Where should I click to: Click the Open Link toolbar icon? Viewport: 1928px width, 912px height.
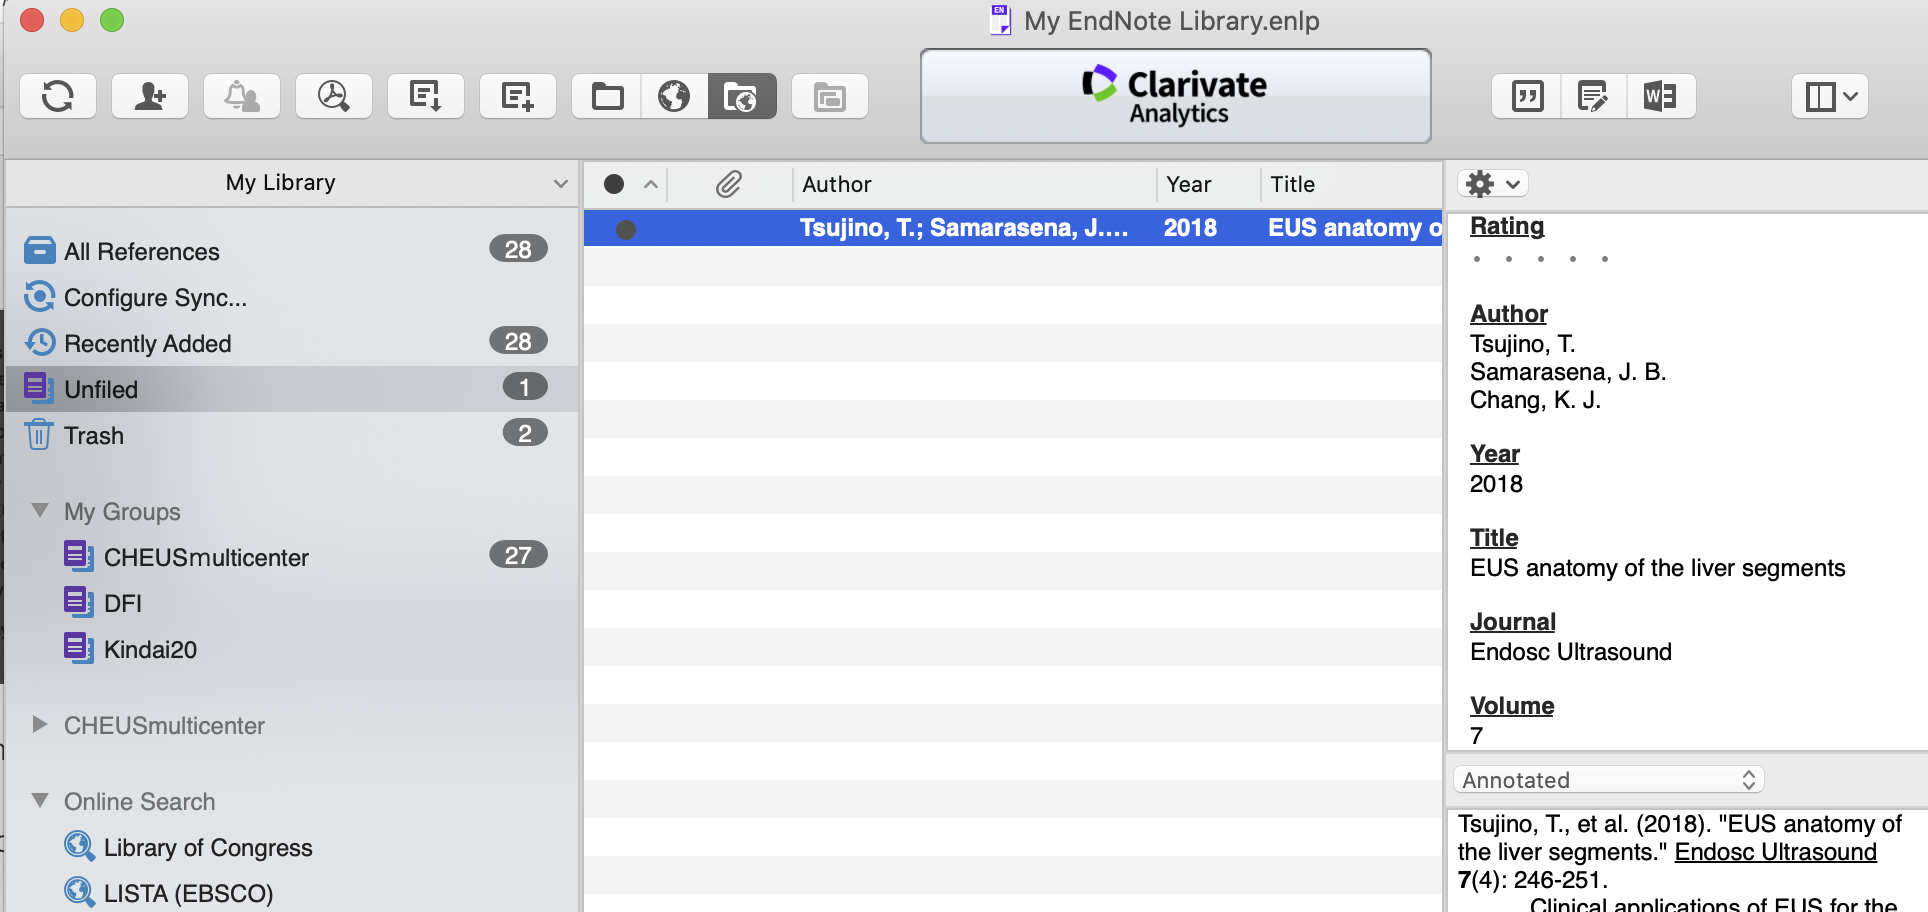point(830,96)
